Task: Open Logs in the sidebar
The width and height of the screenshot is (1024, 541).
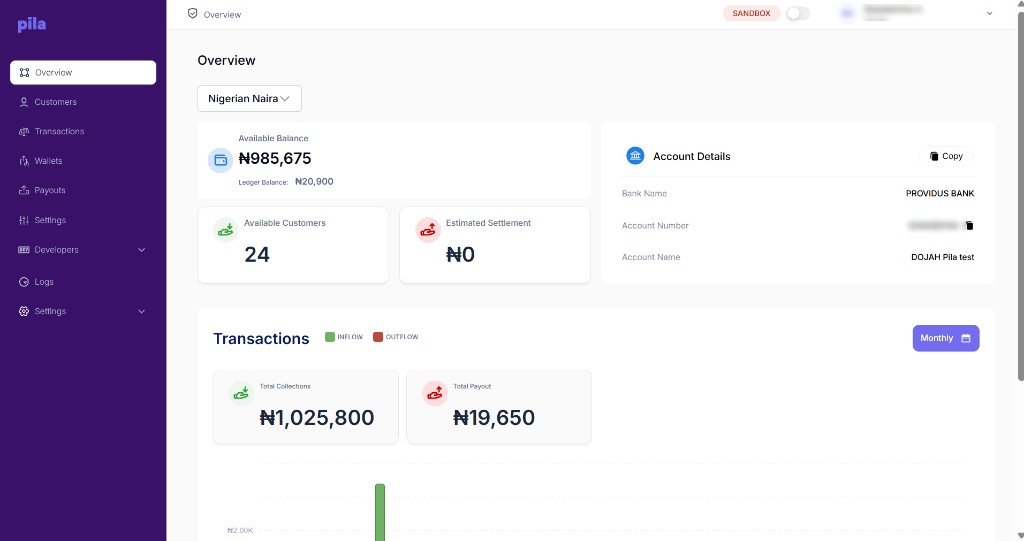Action: 44,282
